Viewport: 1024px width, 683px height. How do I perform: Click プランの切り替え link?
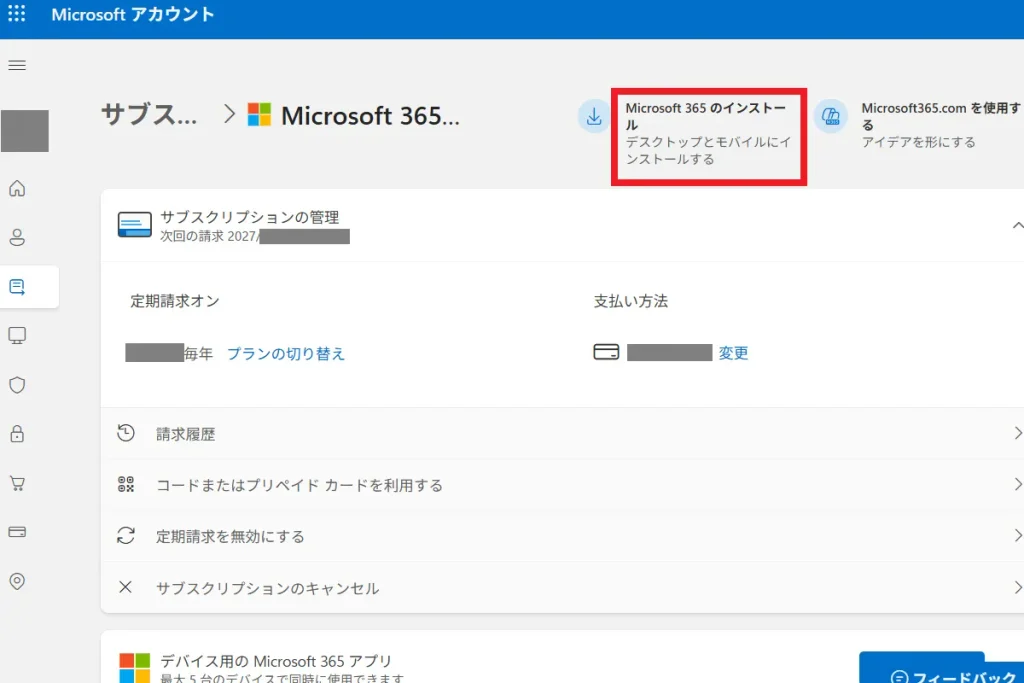285,353
